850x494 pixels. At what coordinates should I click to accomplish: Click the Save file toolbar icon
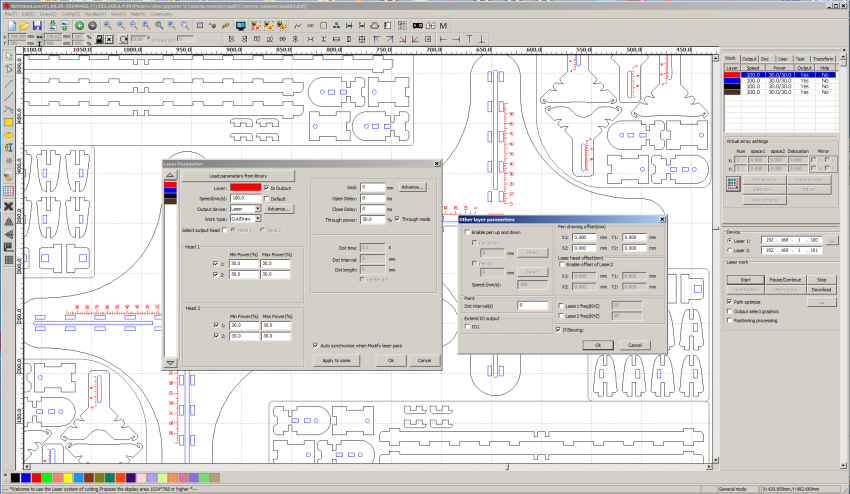(x=37, y=25)
